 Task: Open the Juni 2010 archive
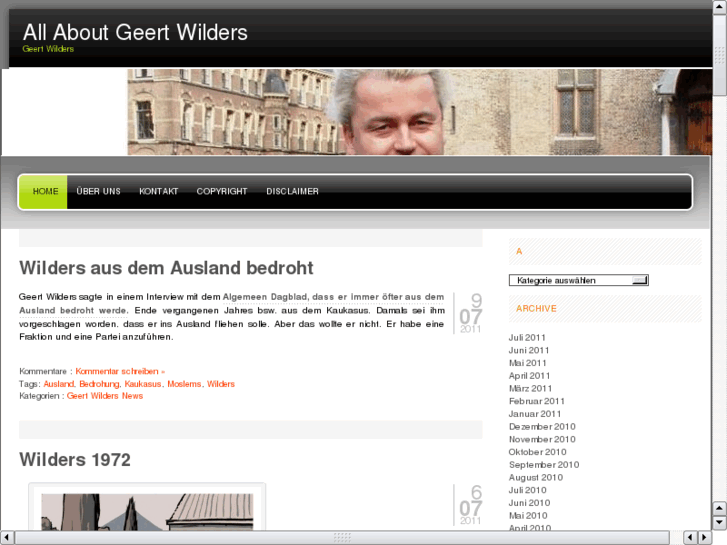529,503
